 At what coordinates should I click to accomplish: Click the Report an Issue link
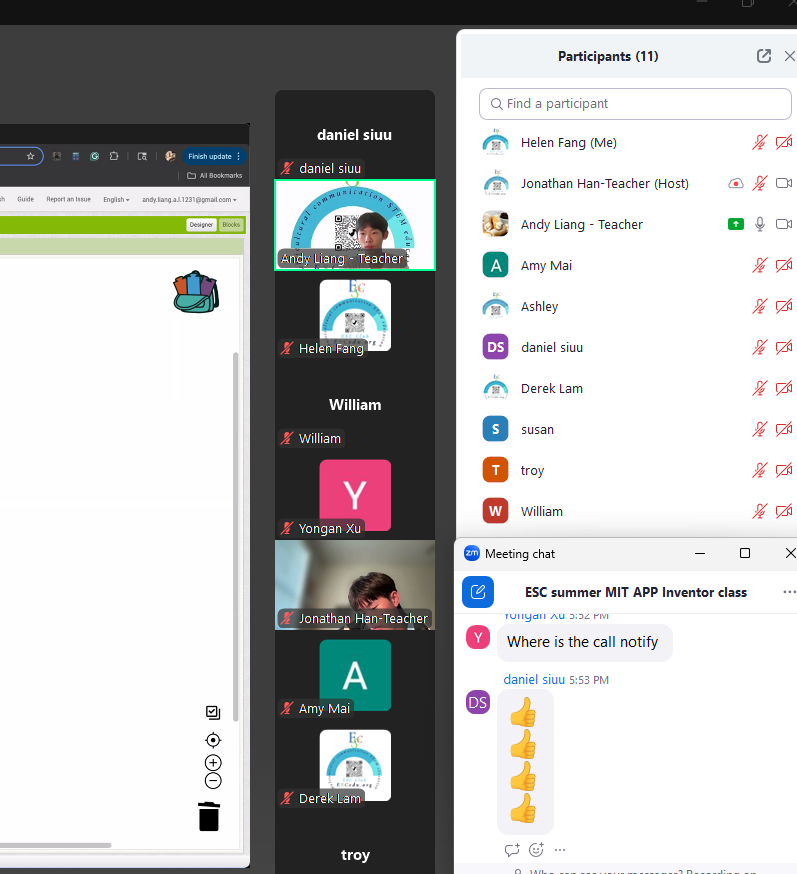point(68,199)
